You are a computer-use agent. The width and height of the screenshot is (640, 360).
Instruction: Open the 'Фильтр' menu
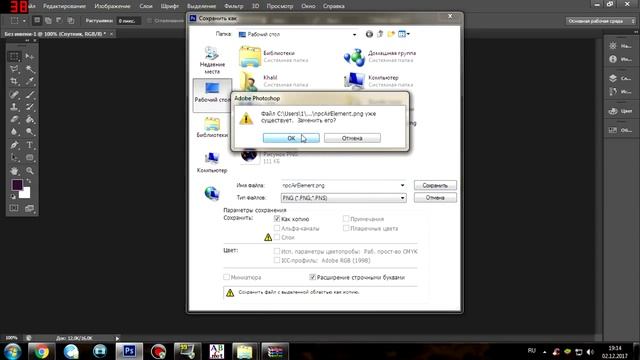point(233,6)
